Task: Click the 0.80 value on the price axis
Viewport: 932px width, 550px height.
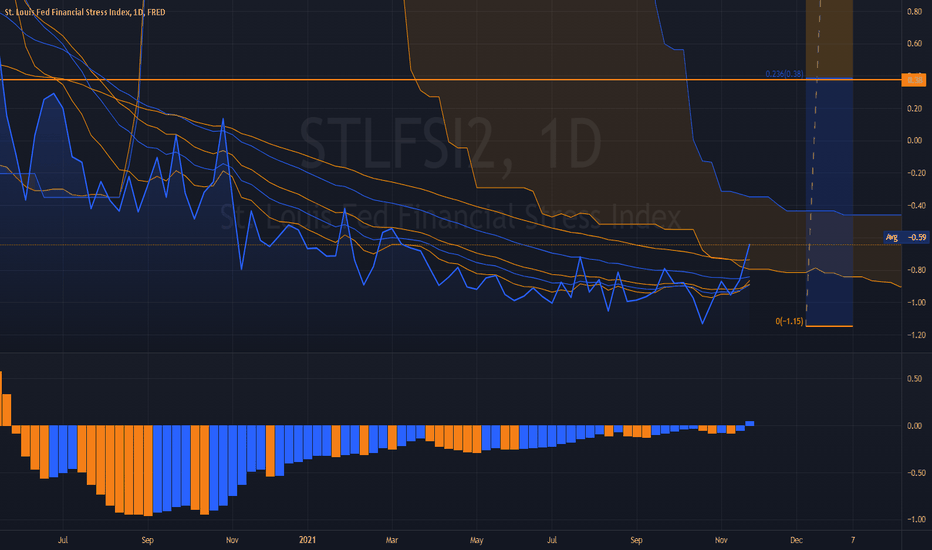Action: pyautogui.click(x=914, y=11)
